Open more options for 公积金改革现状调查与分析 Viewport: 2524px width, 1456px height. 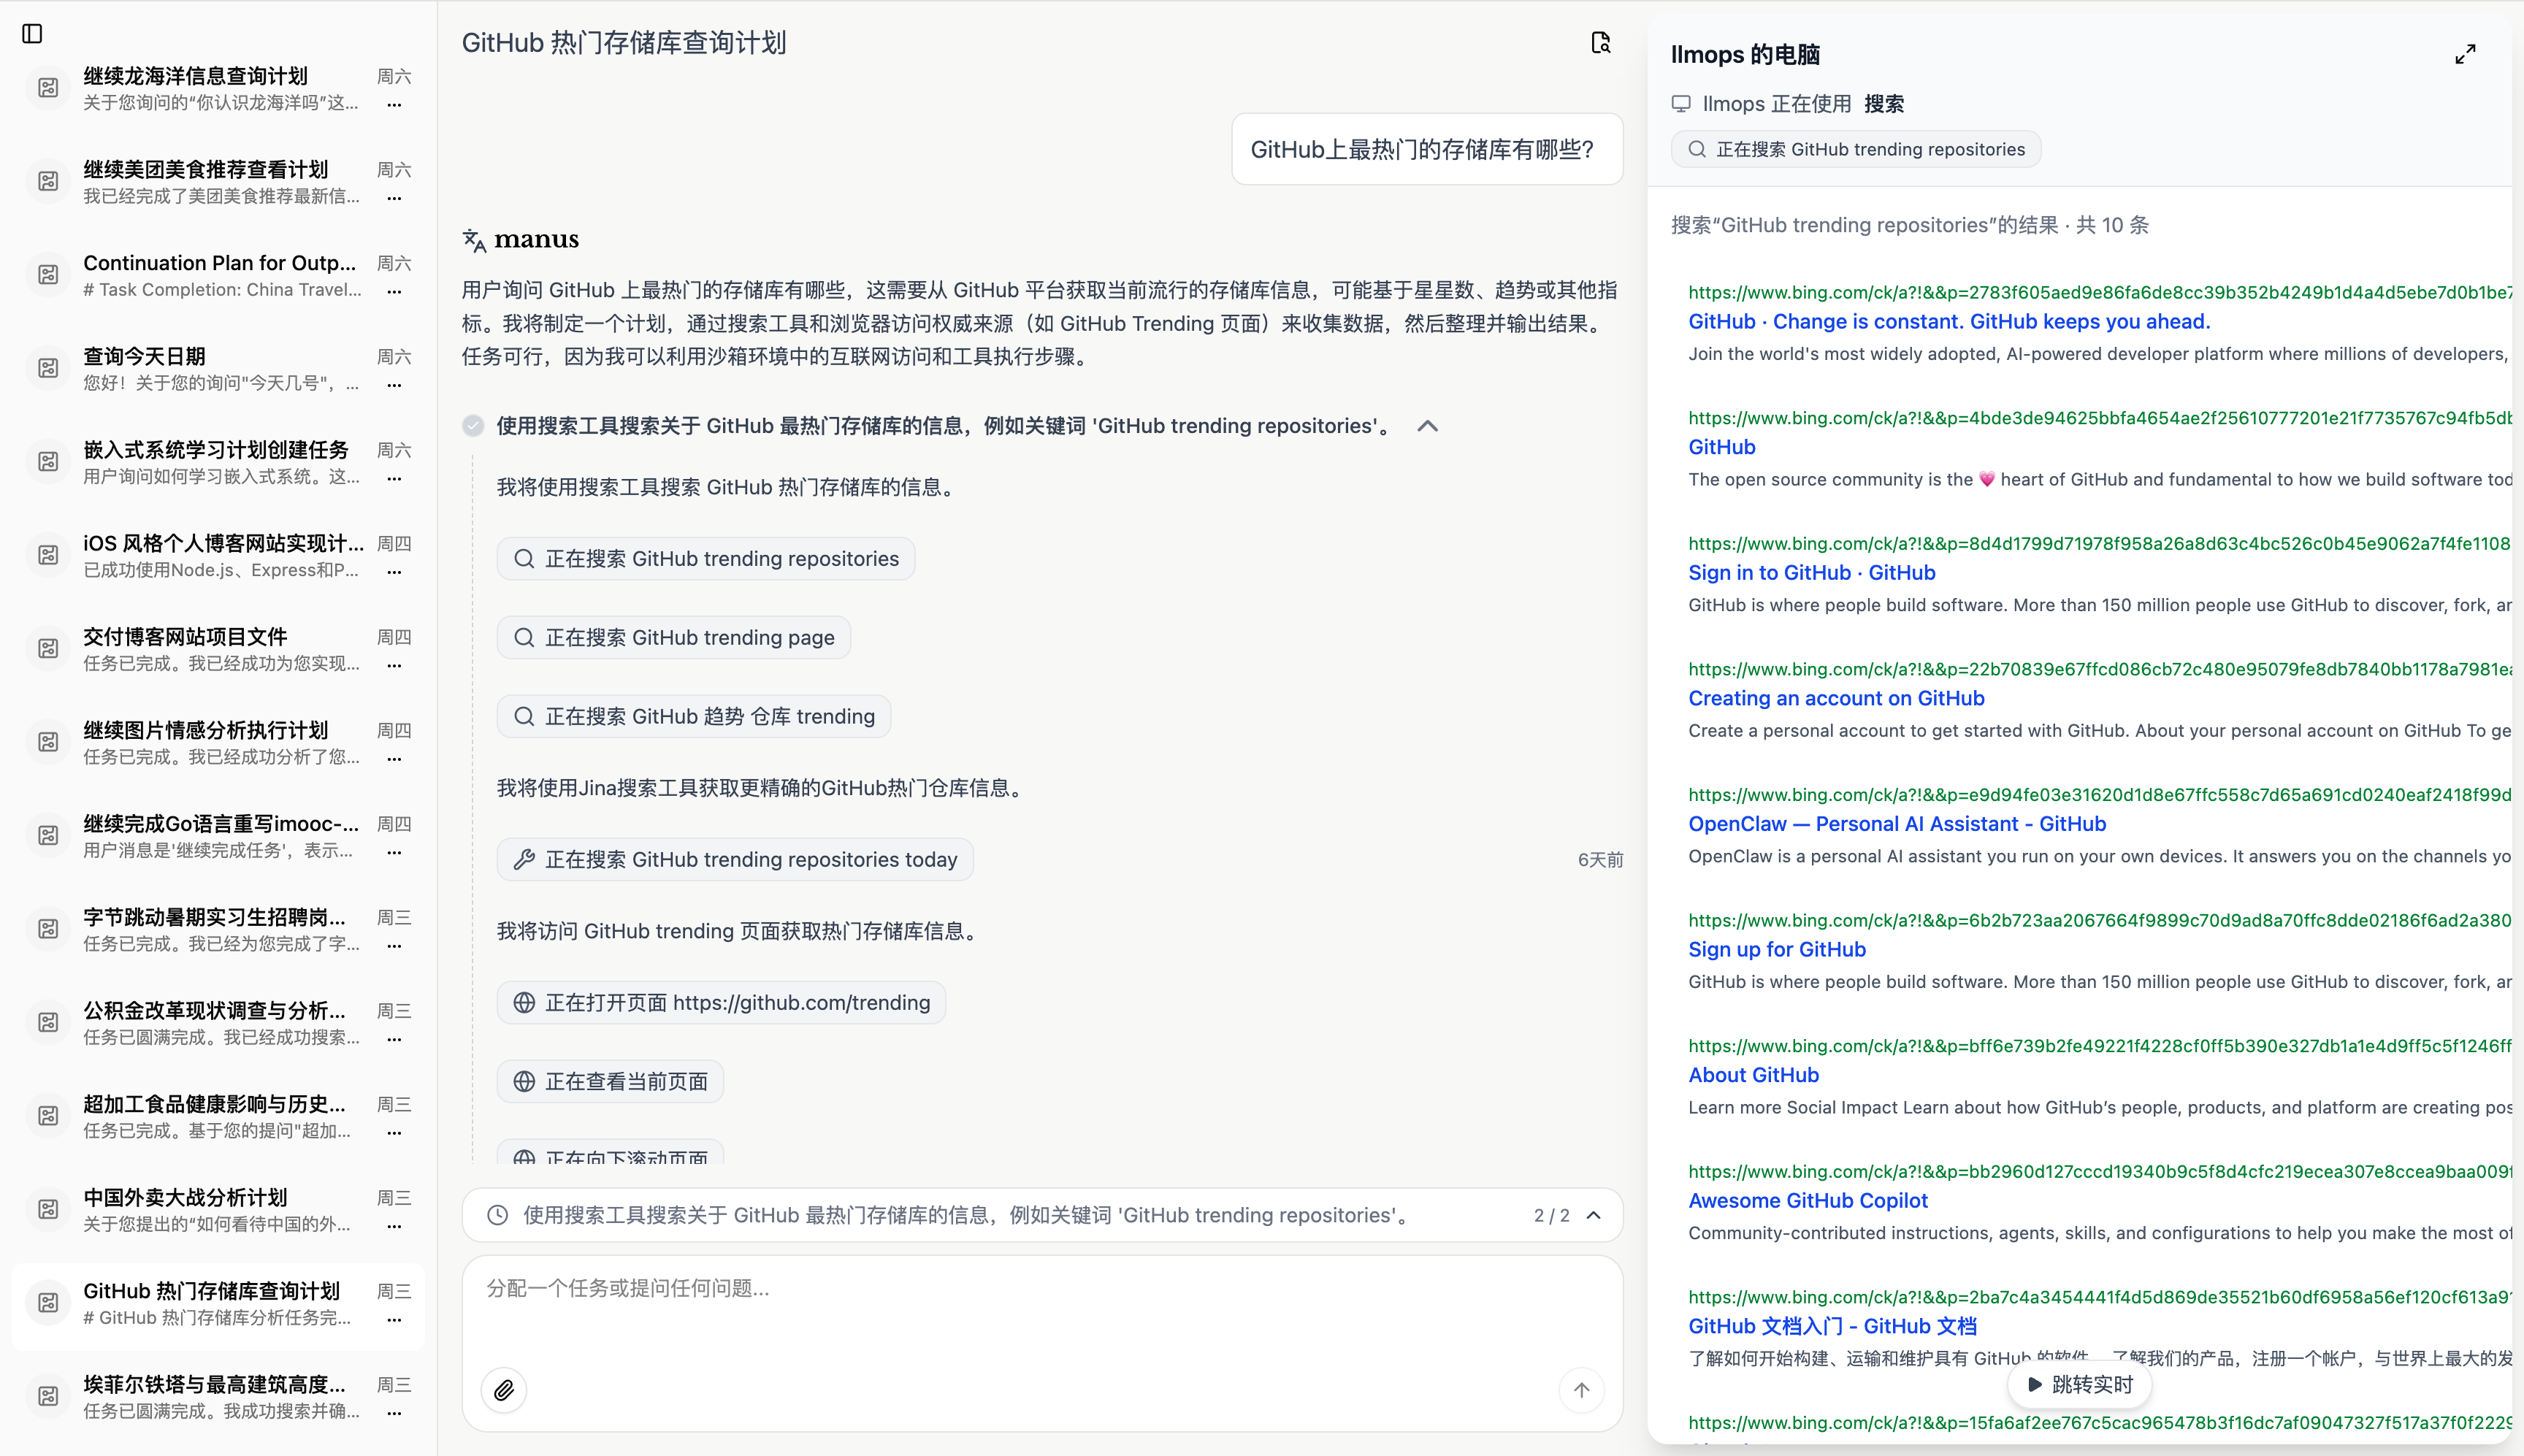(394, 1040)
